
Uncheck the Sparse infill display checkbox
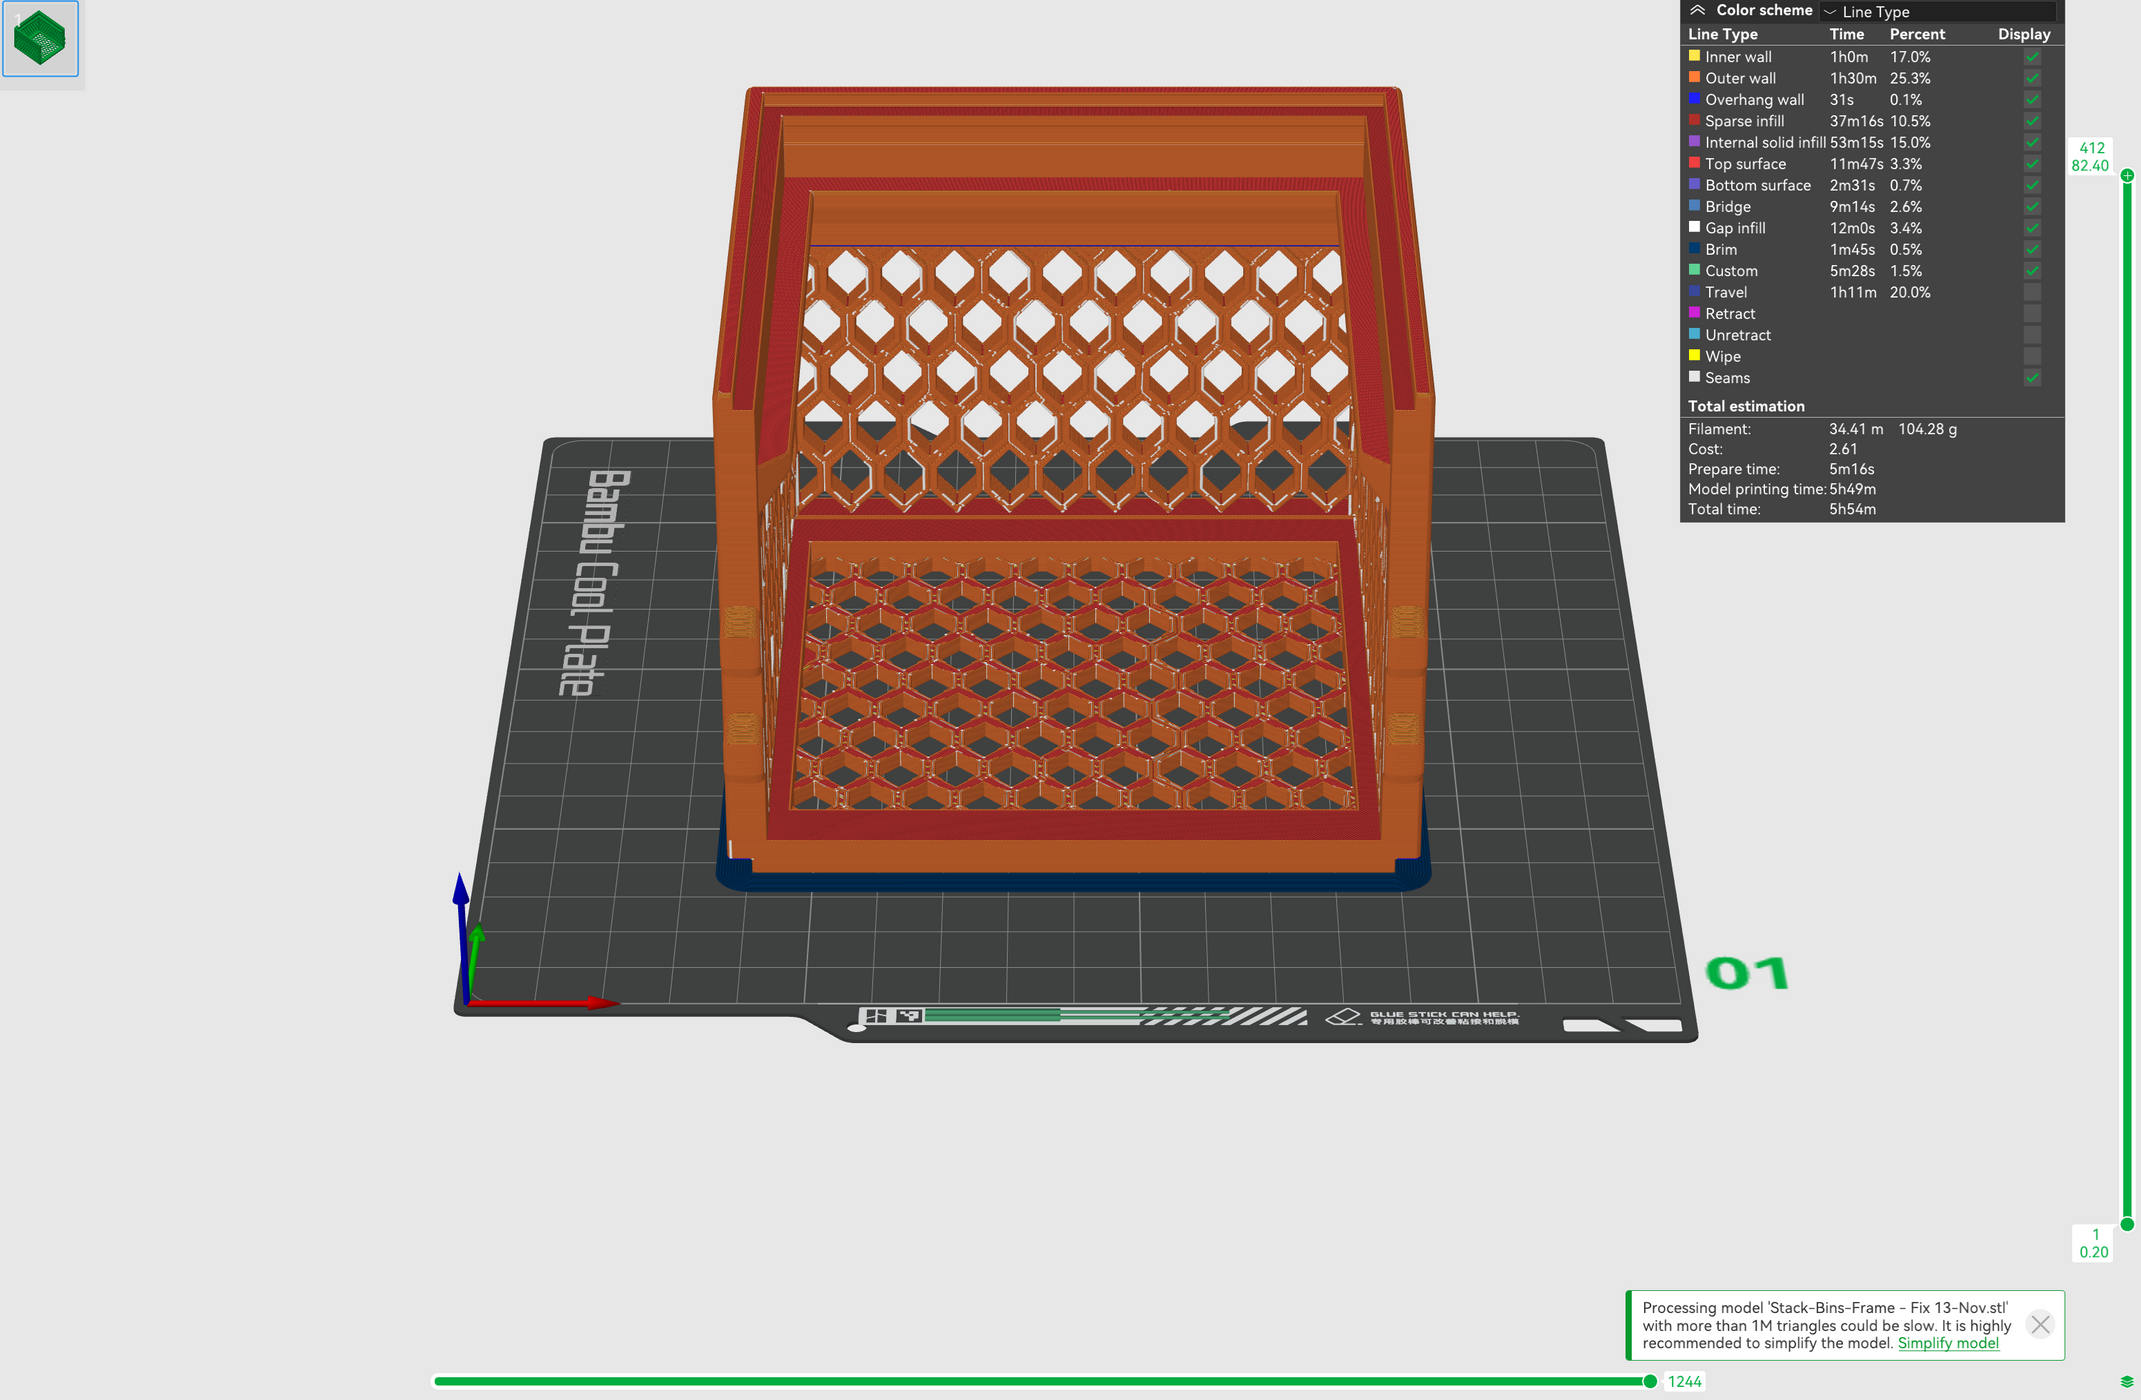pos(2032,120)
